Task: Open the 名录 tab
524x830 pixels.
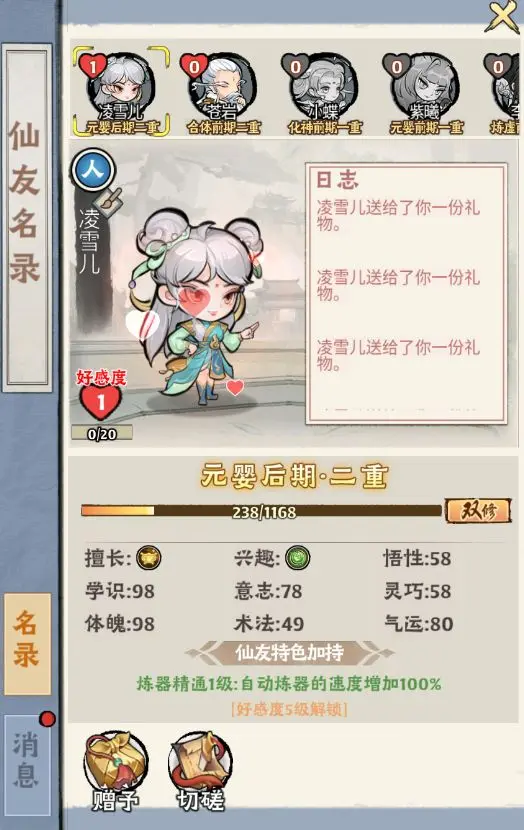Action: tap(27, 643)
